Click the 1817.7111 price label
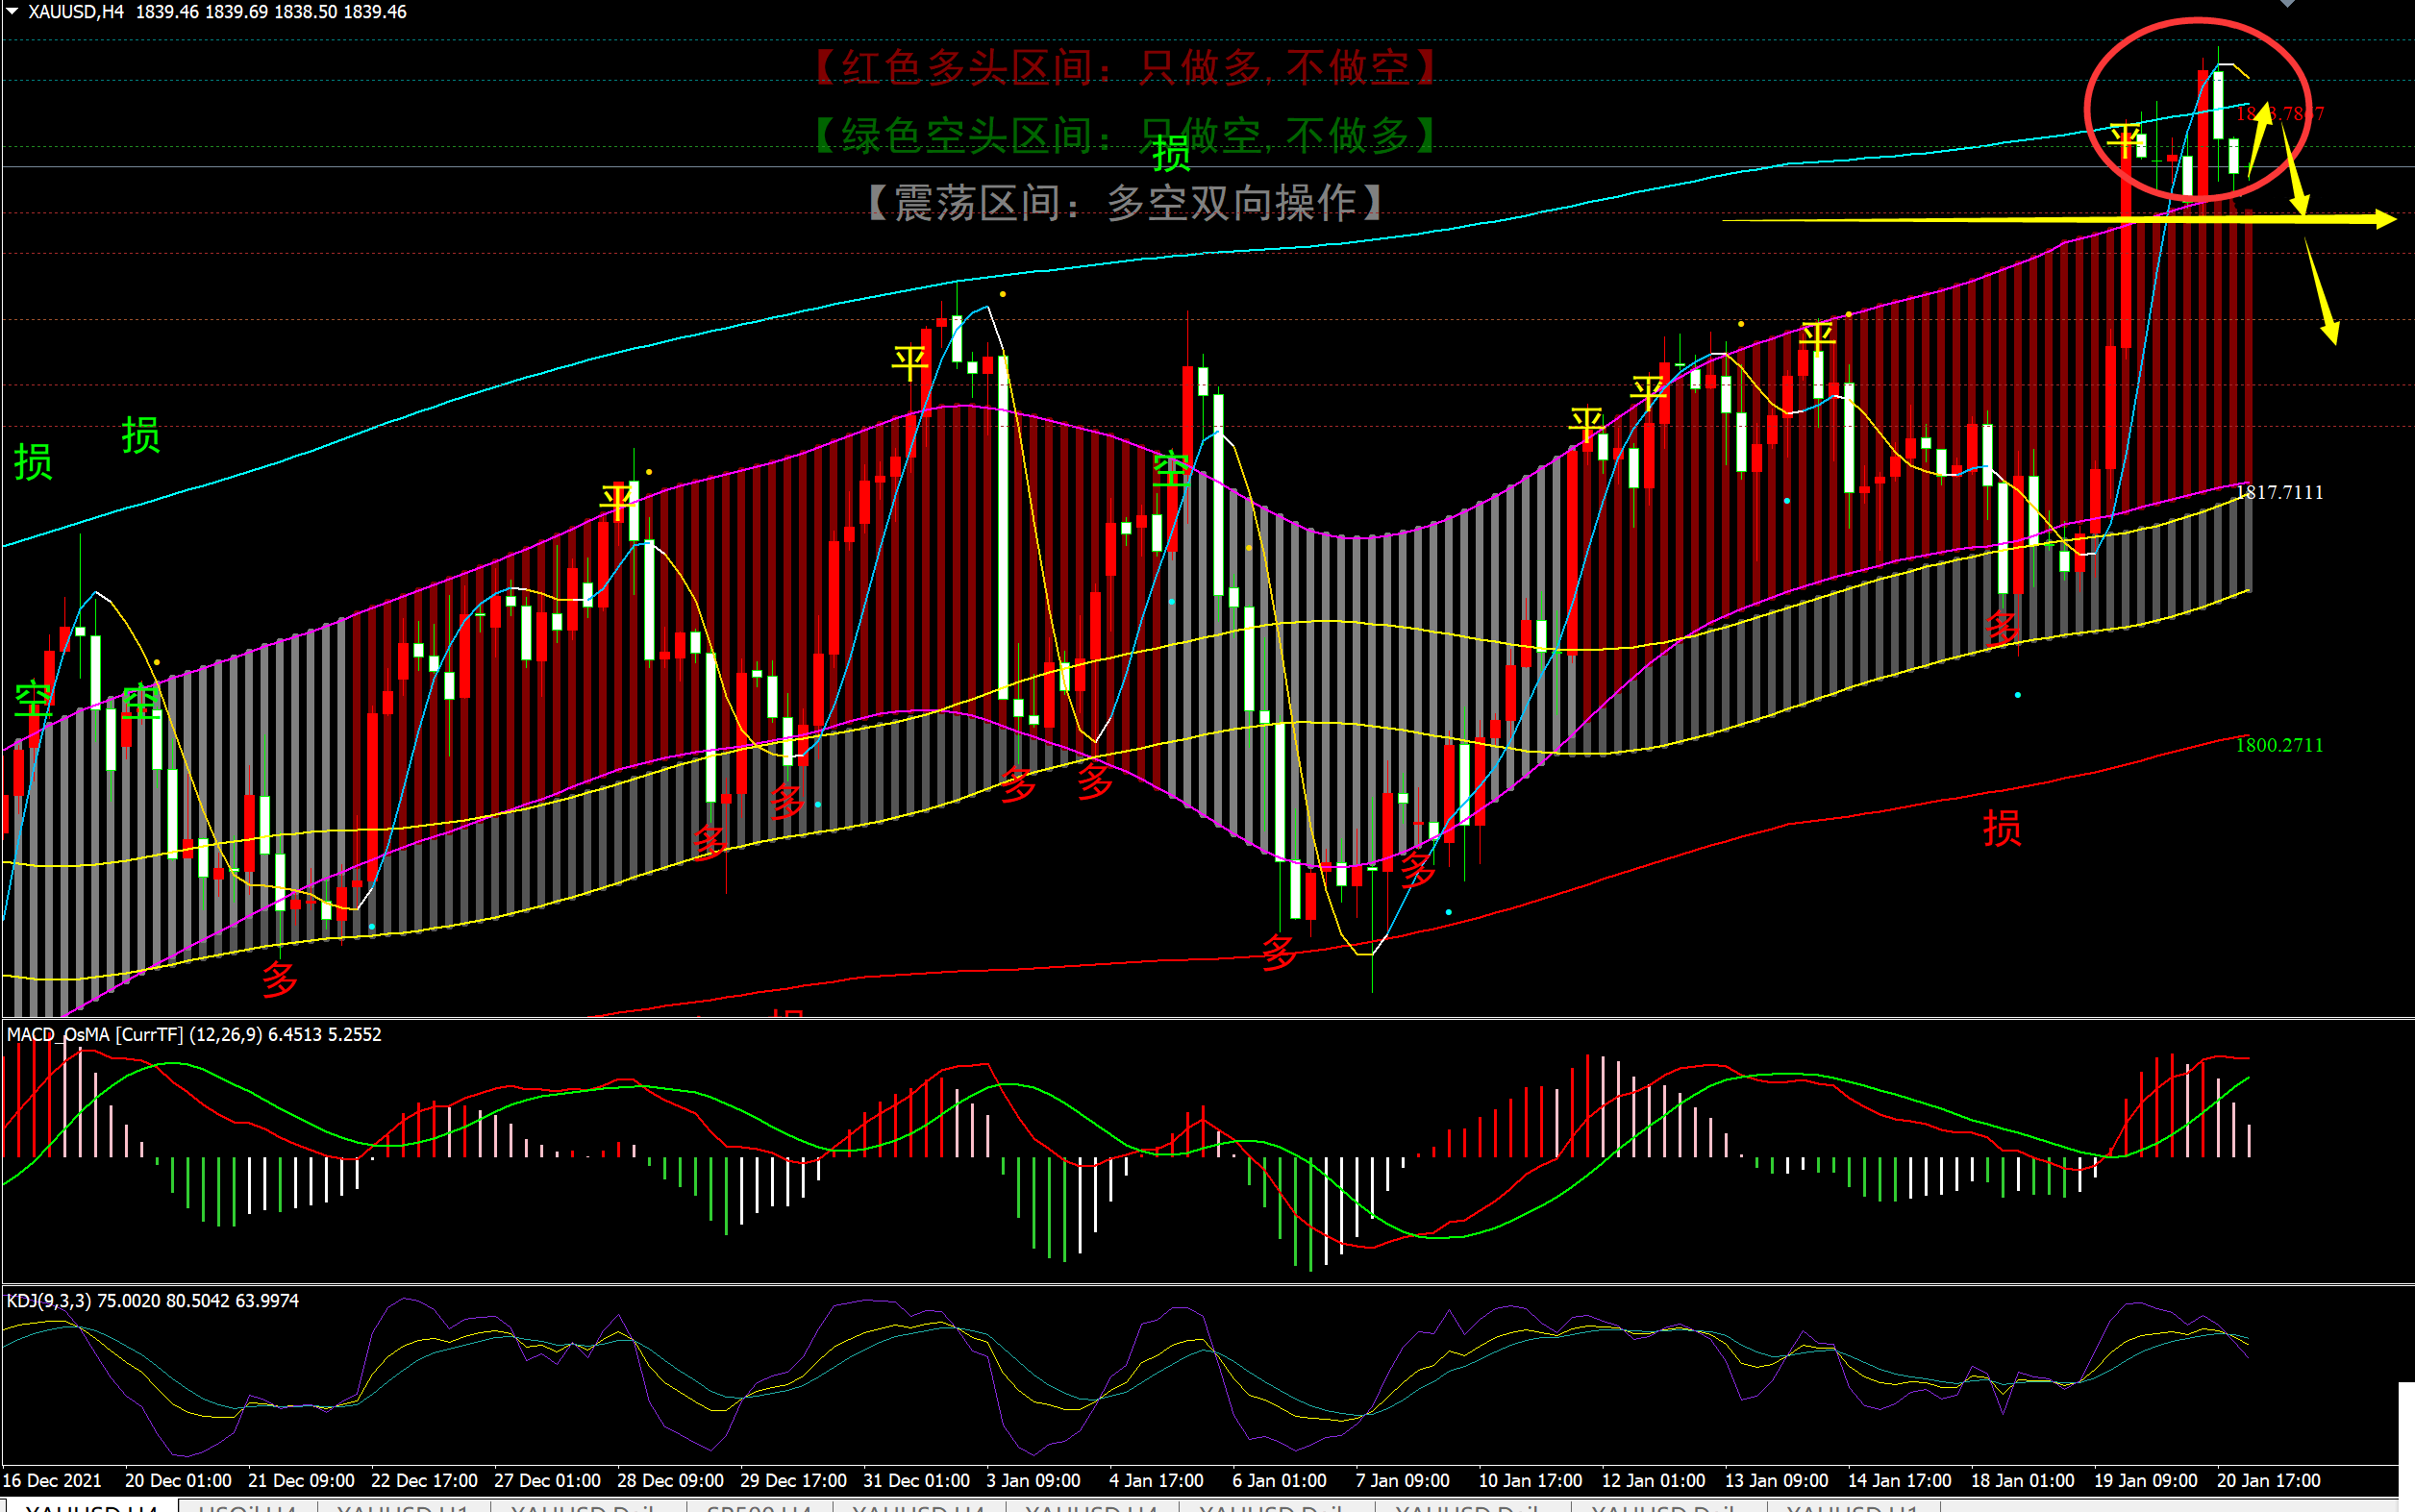This screenshot has height=1512, width=2415. [2279, 492]
